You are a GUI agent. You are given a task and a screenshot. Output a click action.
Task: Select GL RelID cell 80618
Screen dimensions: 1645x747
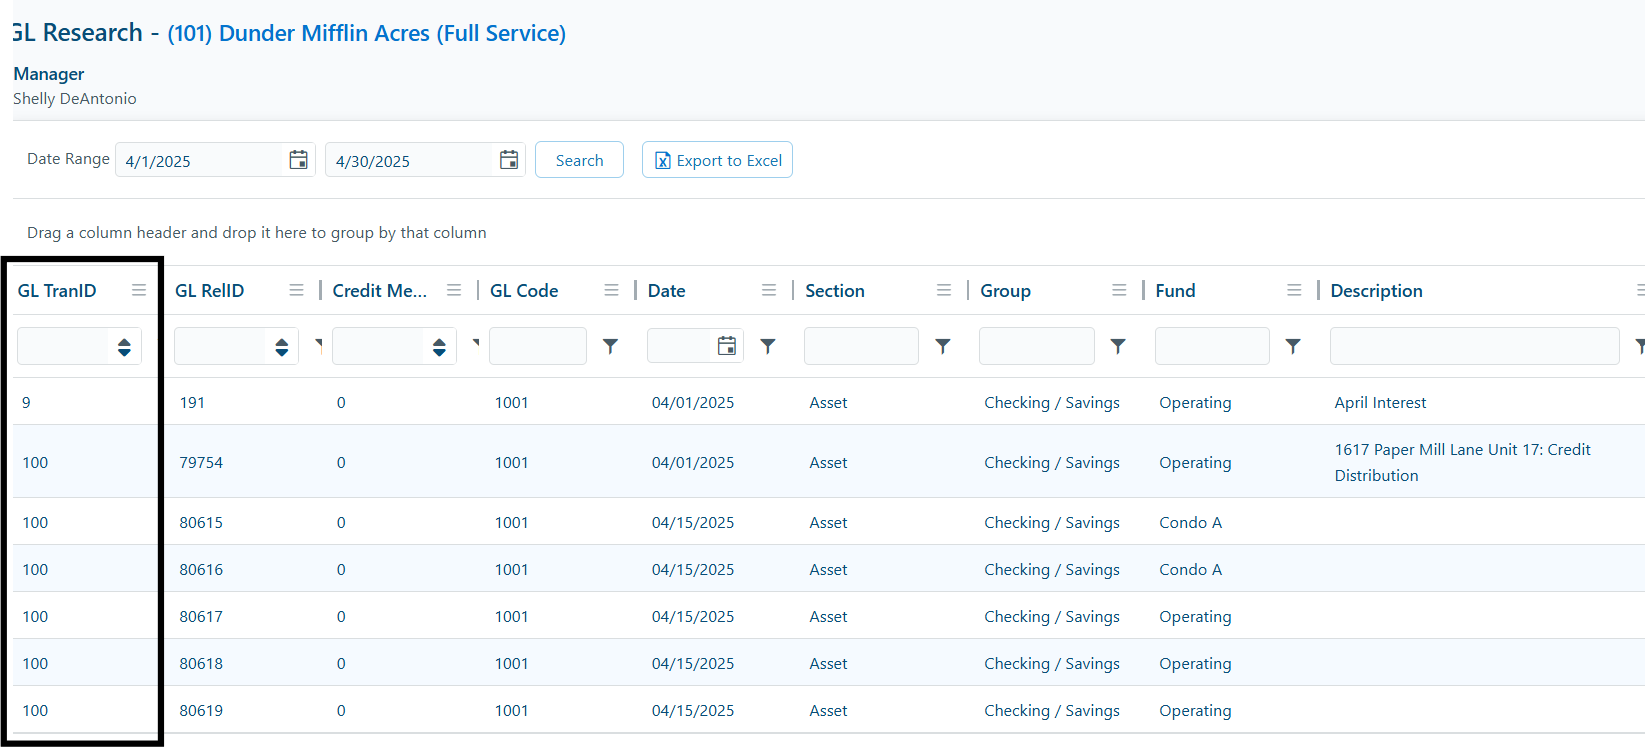[x=201, y=663]
